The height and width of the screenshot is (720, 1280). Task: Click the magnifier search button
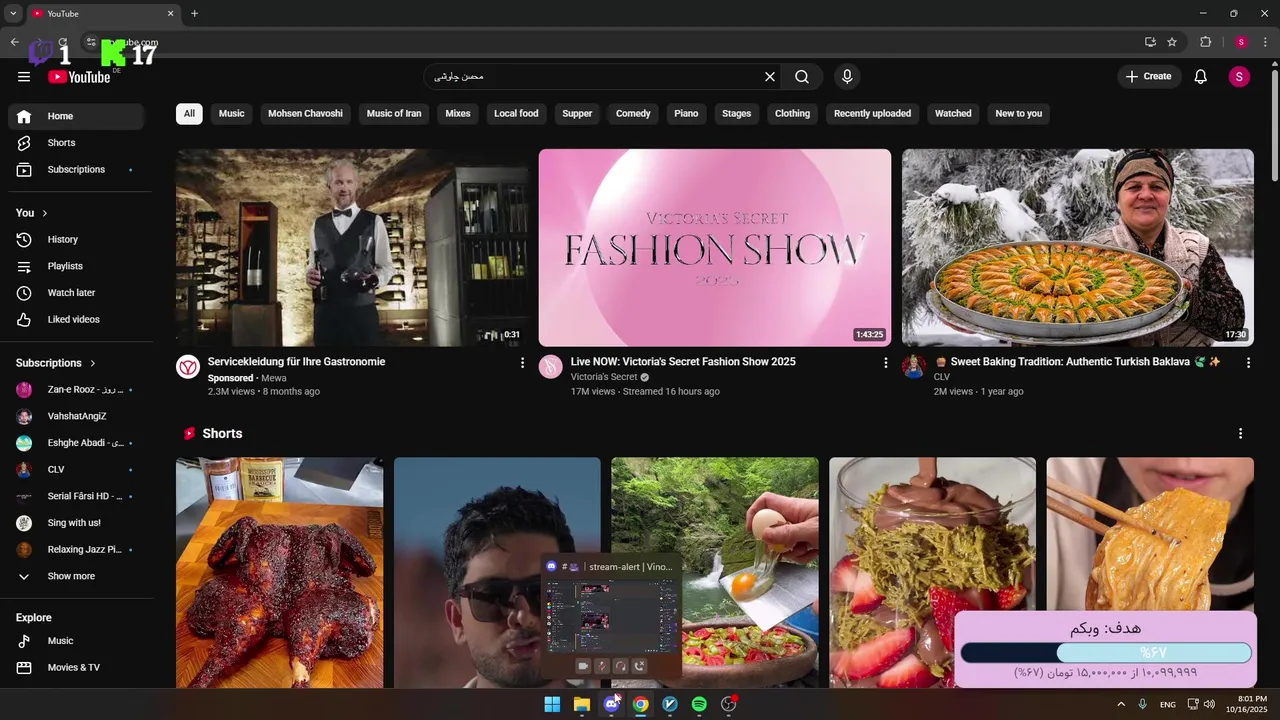[x=802, y=77]
